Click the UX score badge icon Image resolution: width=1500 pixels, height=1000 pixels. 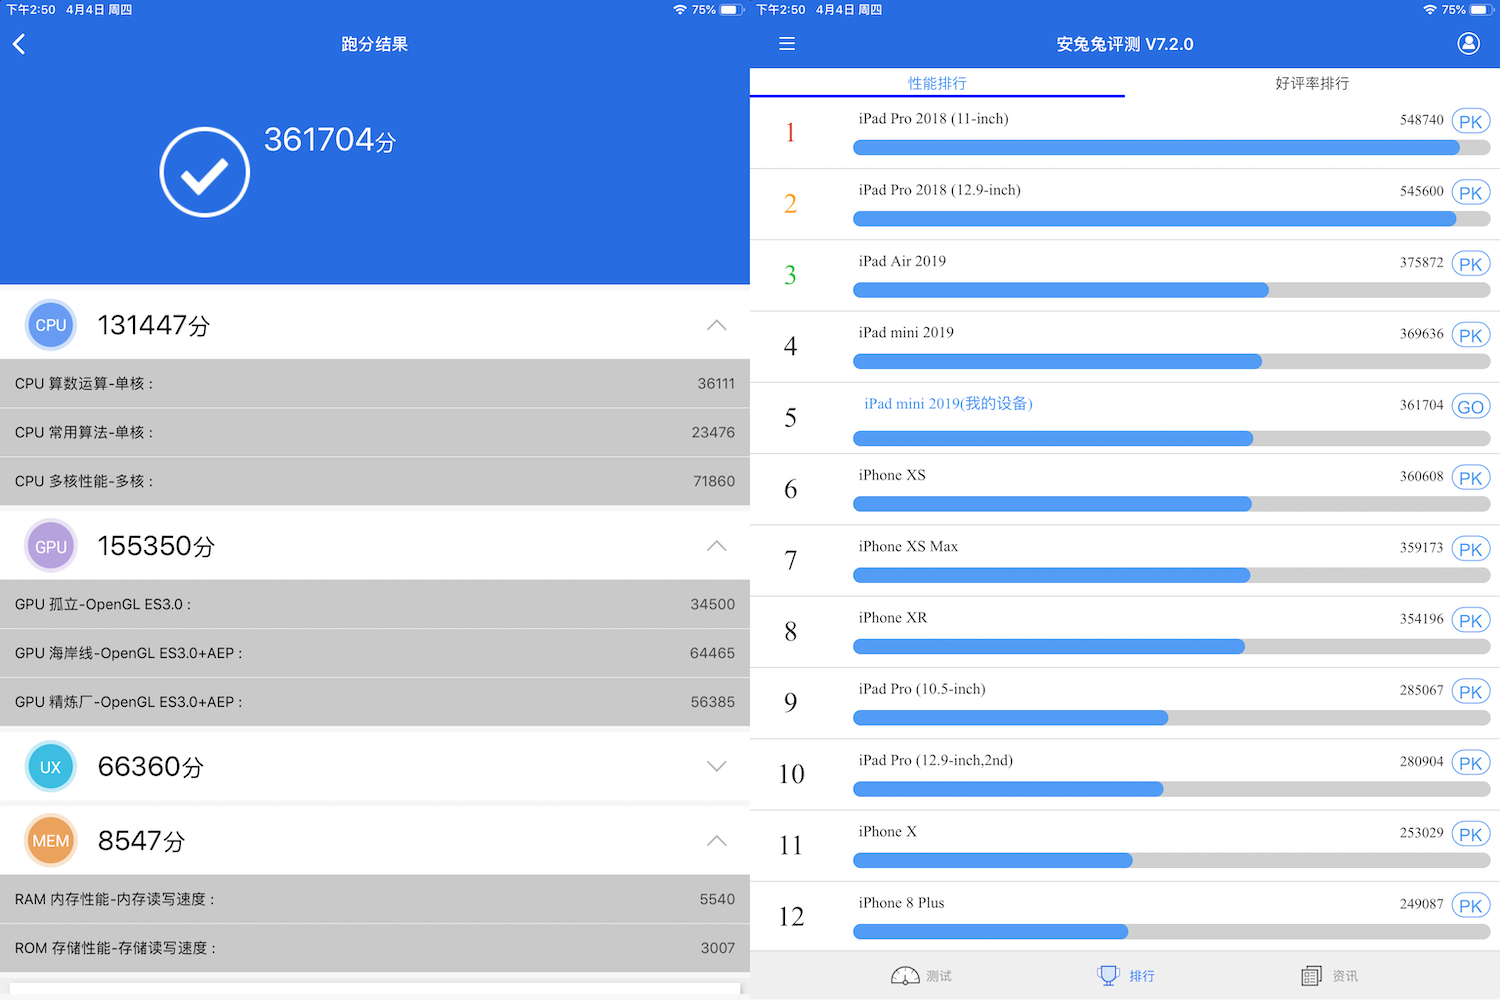pyautogui.click(x=50, y=766)
